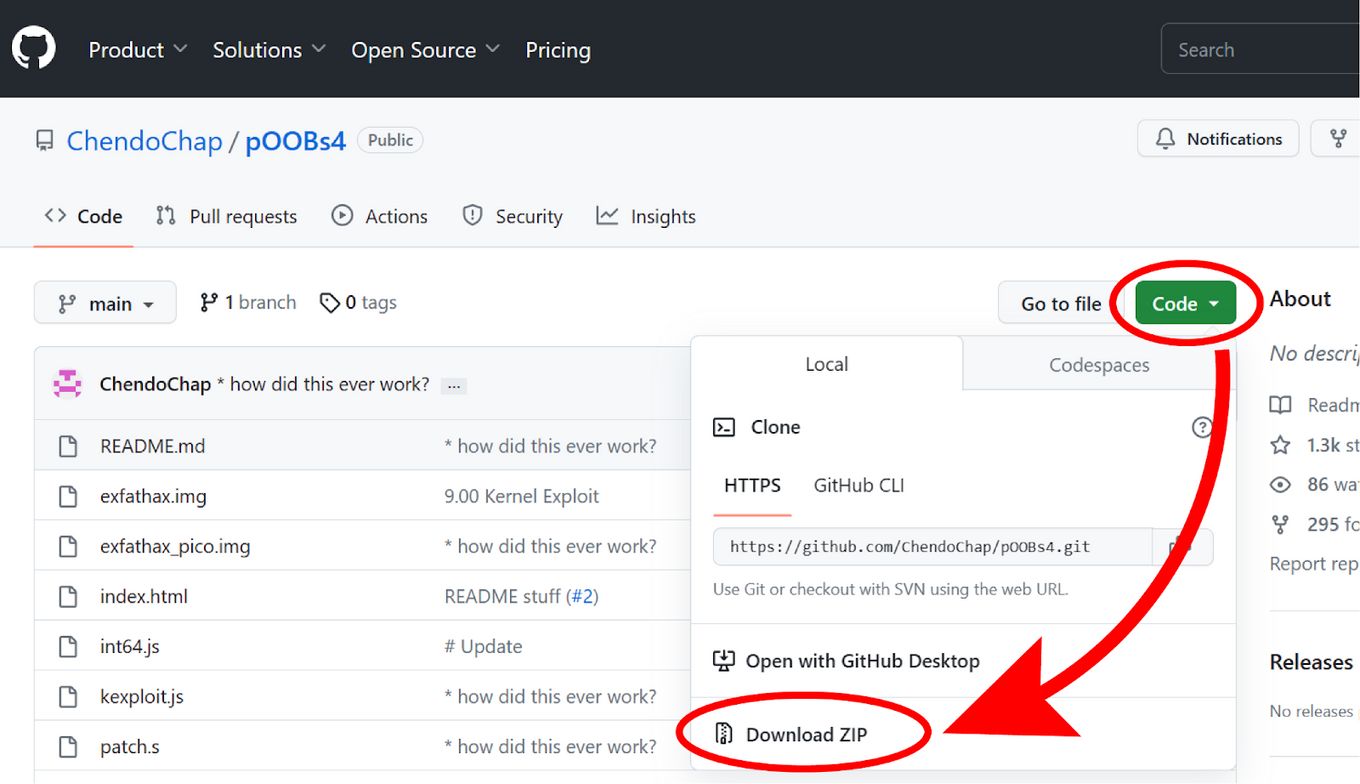Click the file icon next to index.html
The height and width of the screenshot is (784, 1360).
coord(67,596)
